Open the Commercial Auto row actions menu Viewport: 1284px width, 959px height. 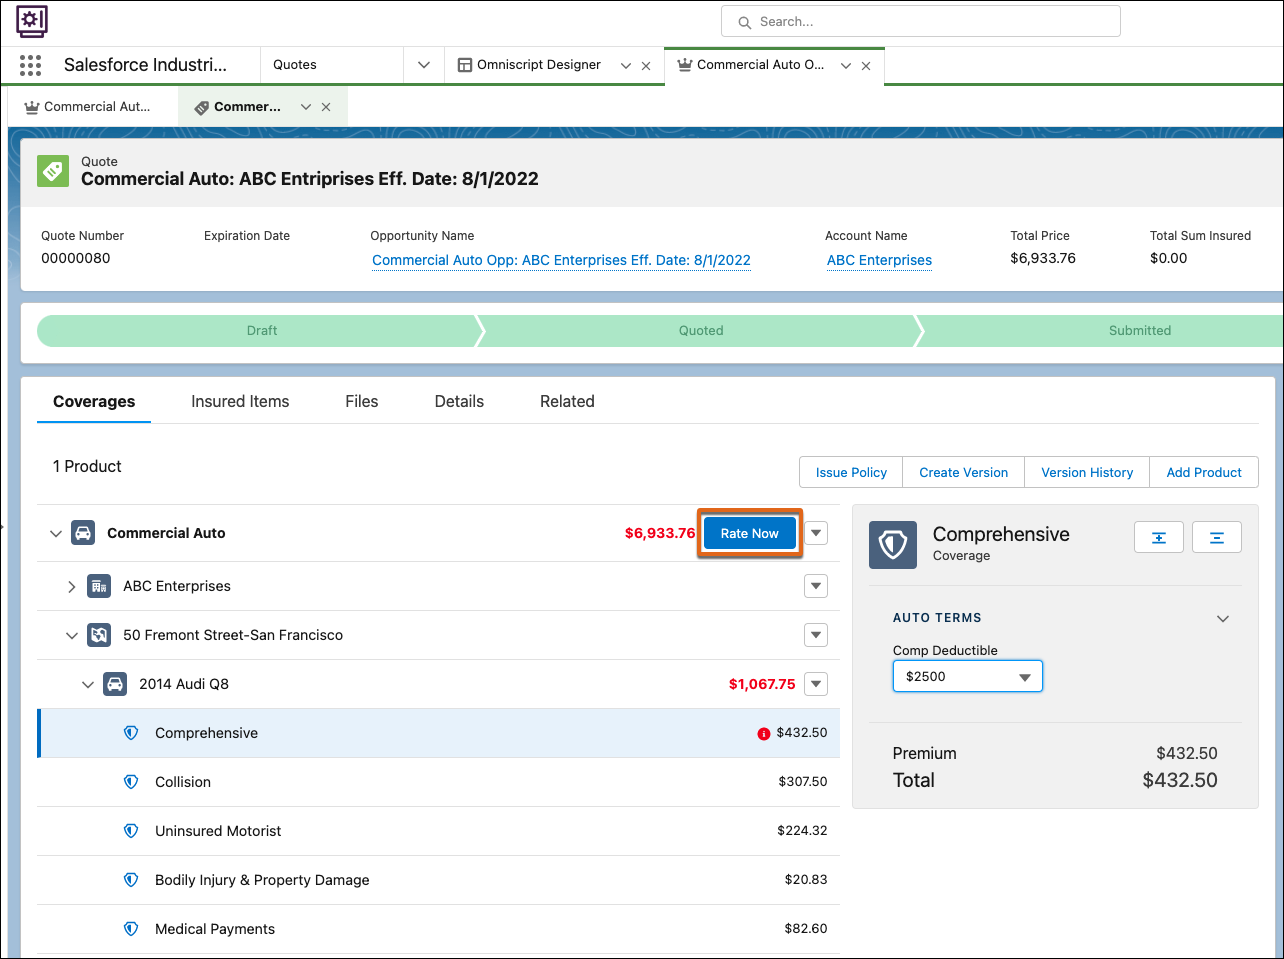click(x=817, y=533)
